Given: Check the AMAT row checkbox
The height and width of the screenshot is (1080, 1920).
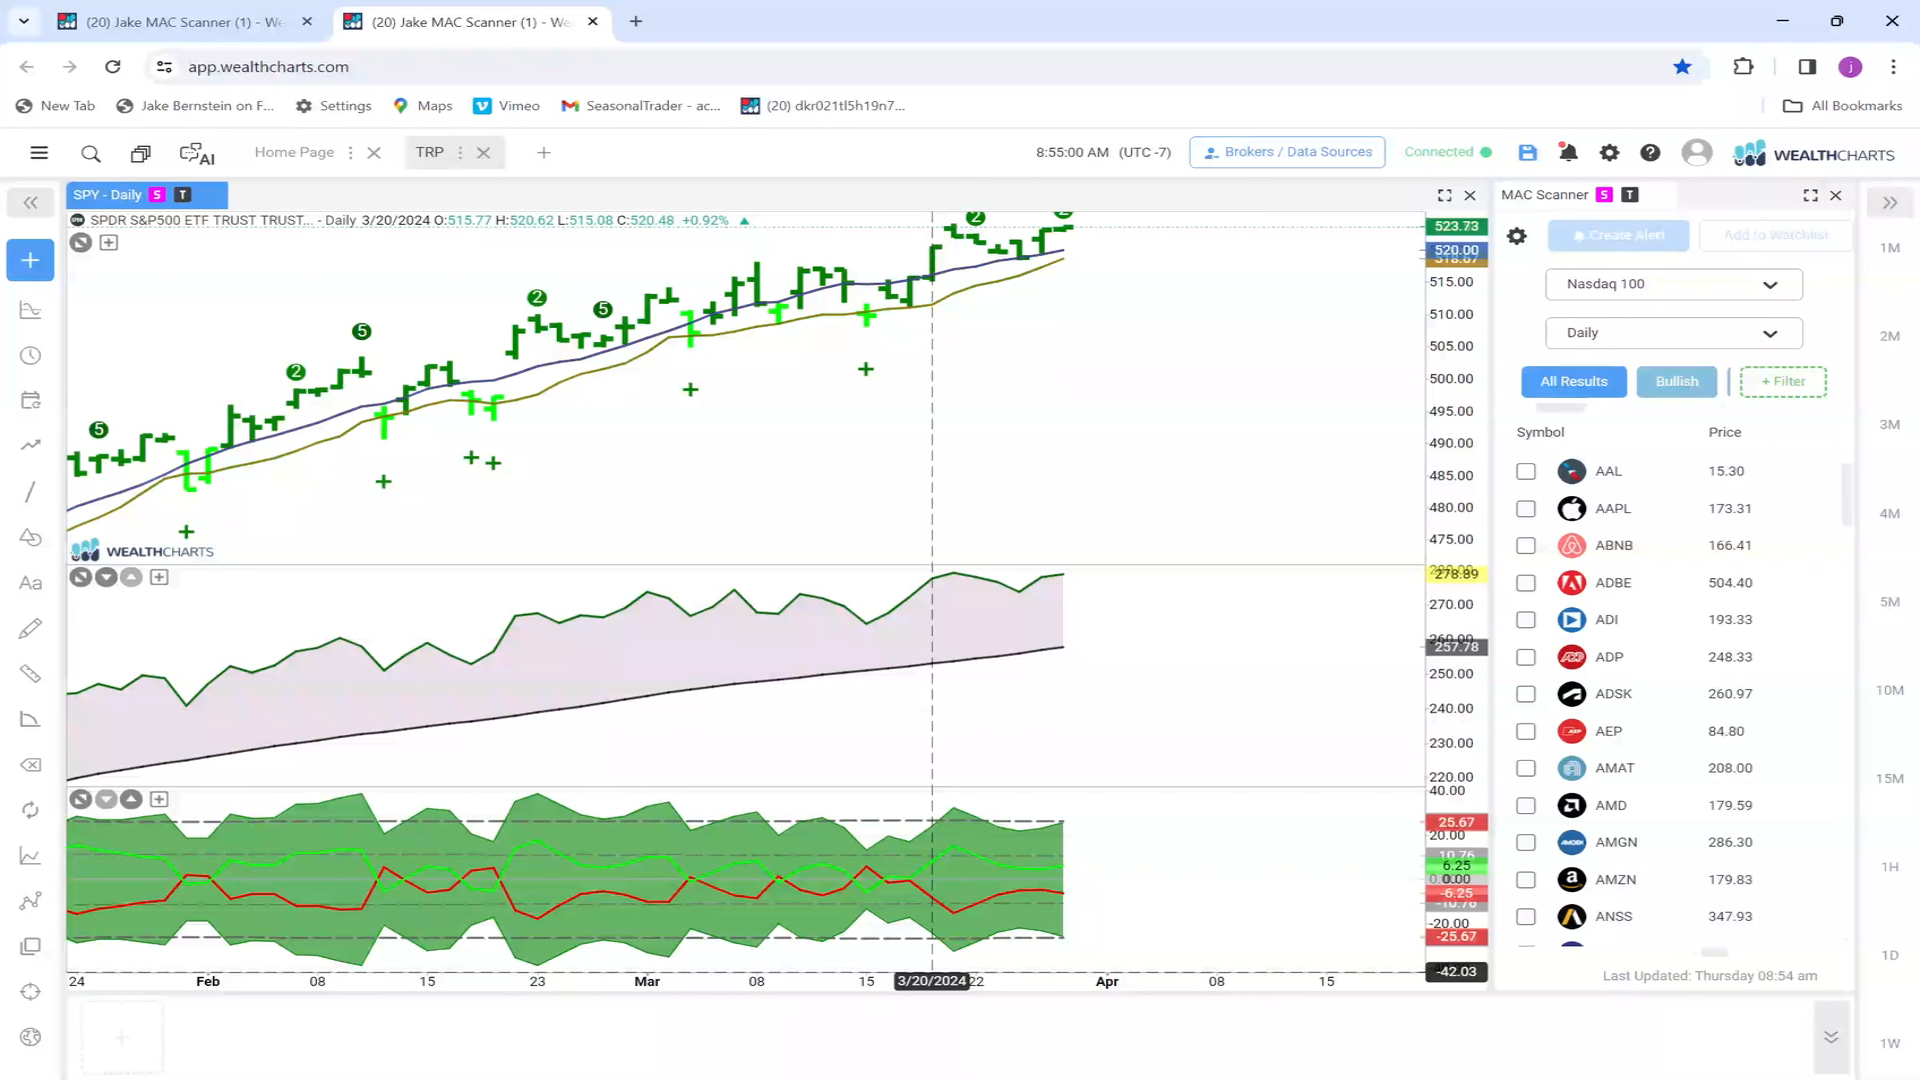Looking at the screenshot, I should (x=1525, y=768).
